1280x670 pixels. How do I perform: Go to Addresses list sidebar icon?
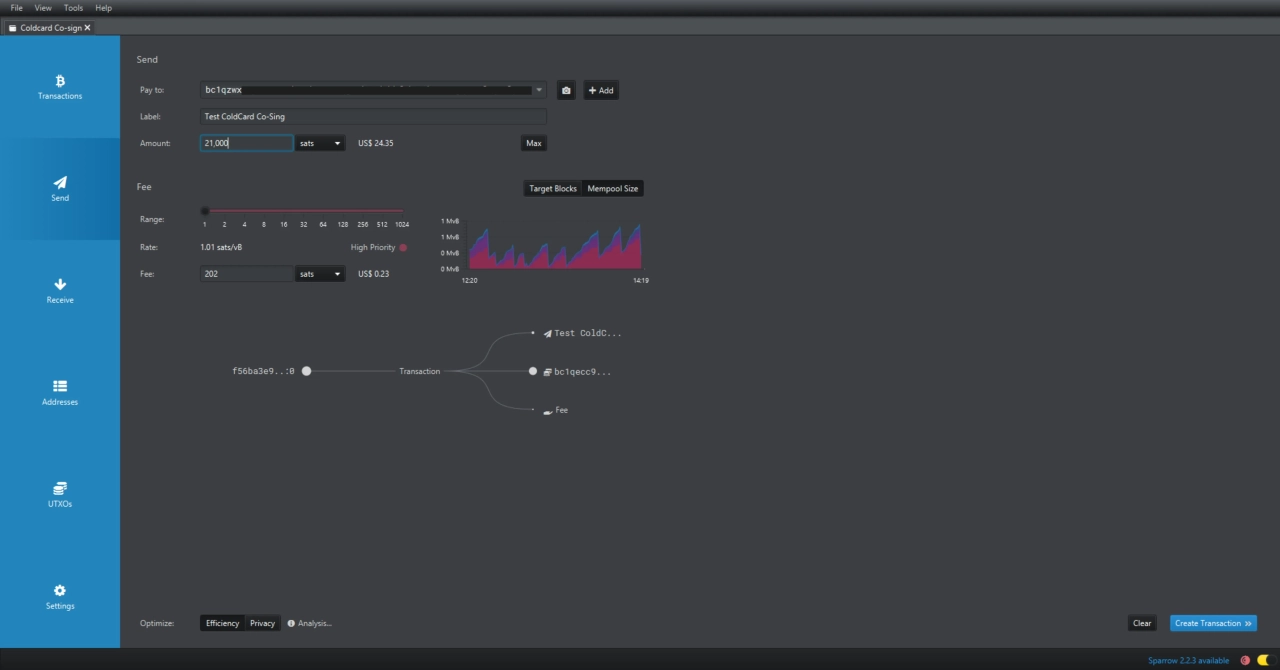[60, 386]
